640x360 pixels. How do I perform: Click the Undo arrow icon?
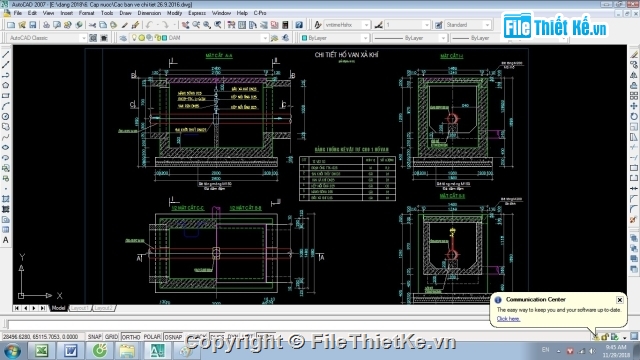click(149, 25)
